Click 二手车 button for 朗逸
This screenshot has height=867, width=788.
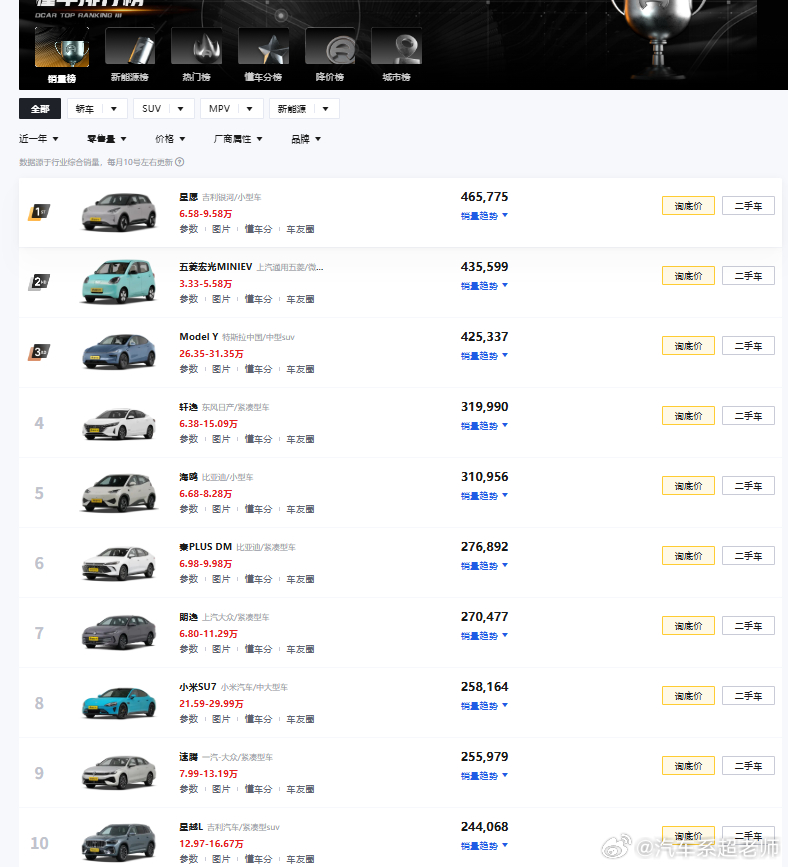coord(748,625)
